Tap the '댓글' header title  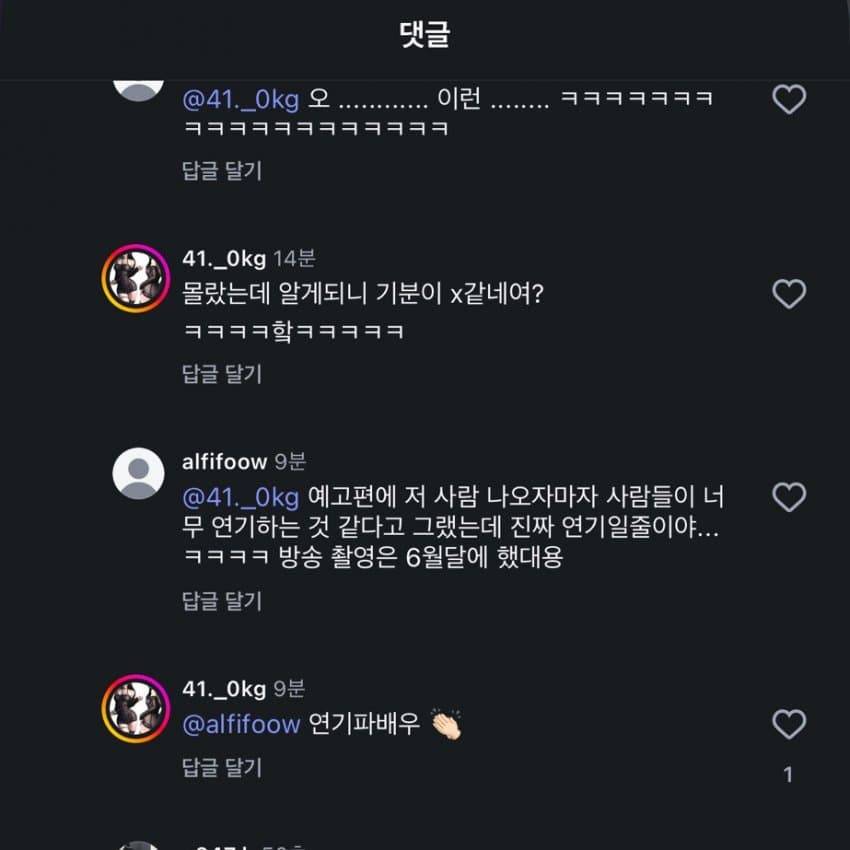424,35
